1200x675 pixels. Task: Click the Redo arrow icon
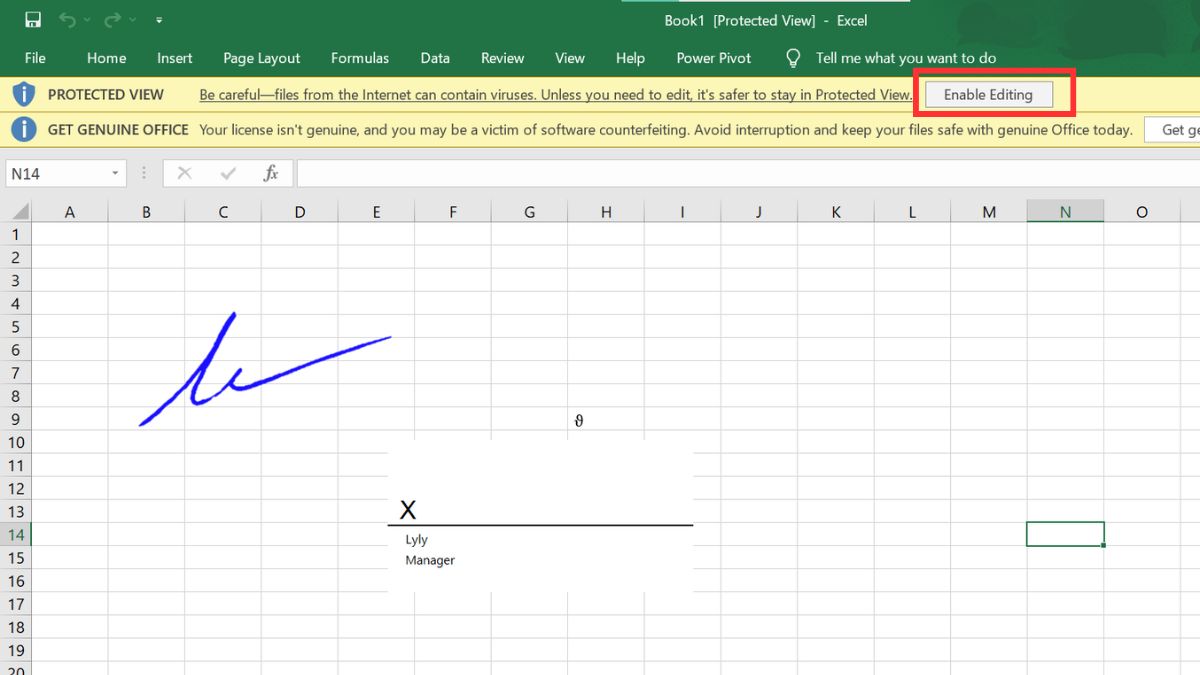click(x=113, y=20)
